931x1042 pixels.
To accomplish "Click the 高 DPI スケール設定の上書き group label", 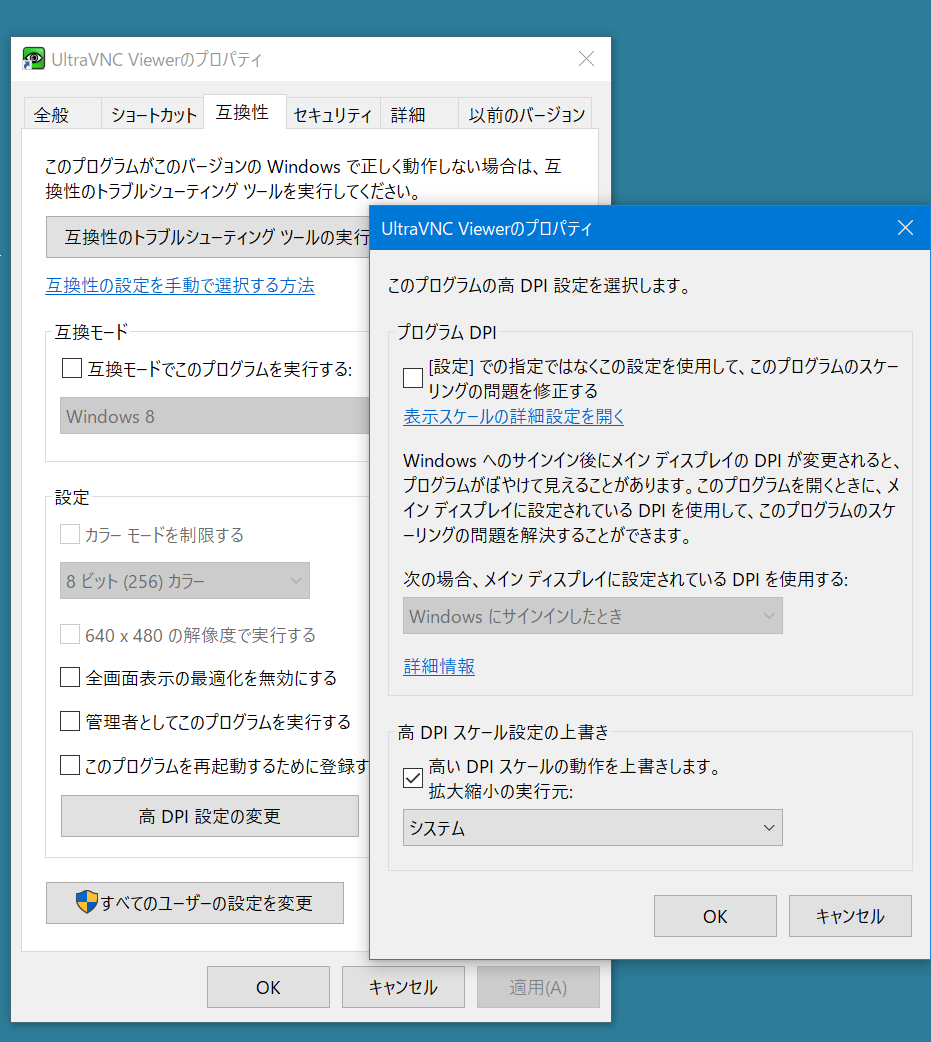I will point(503,732).
